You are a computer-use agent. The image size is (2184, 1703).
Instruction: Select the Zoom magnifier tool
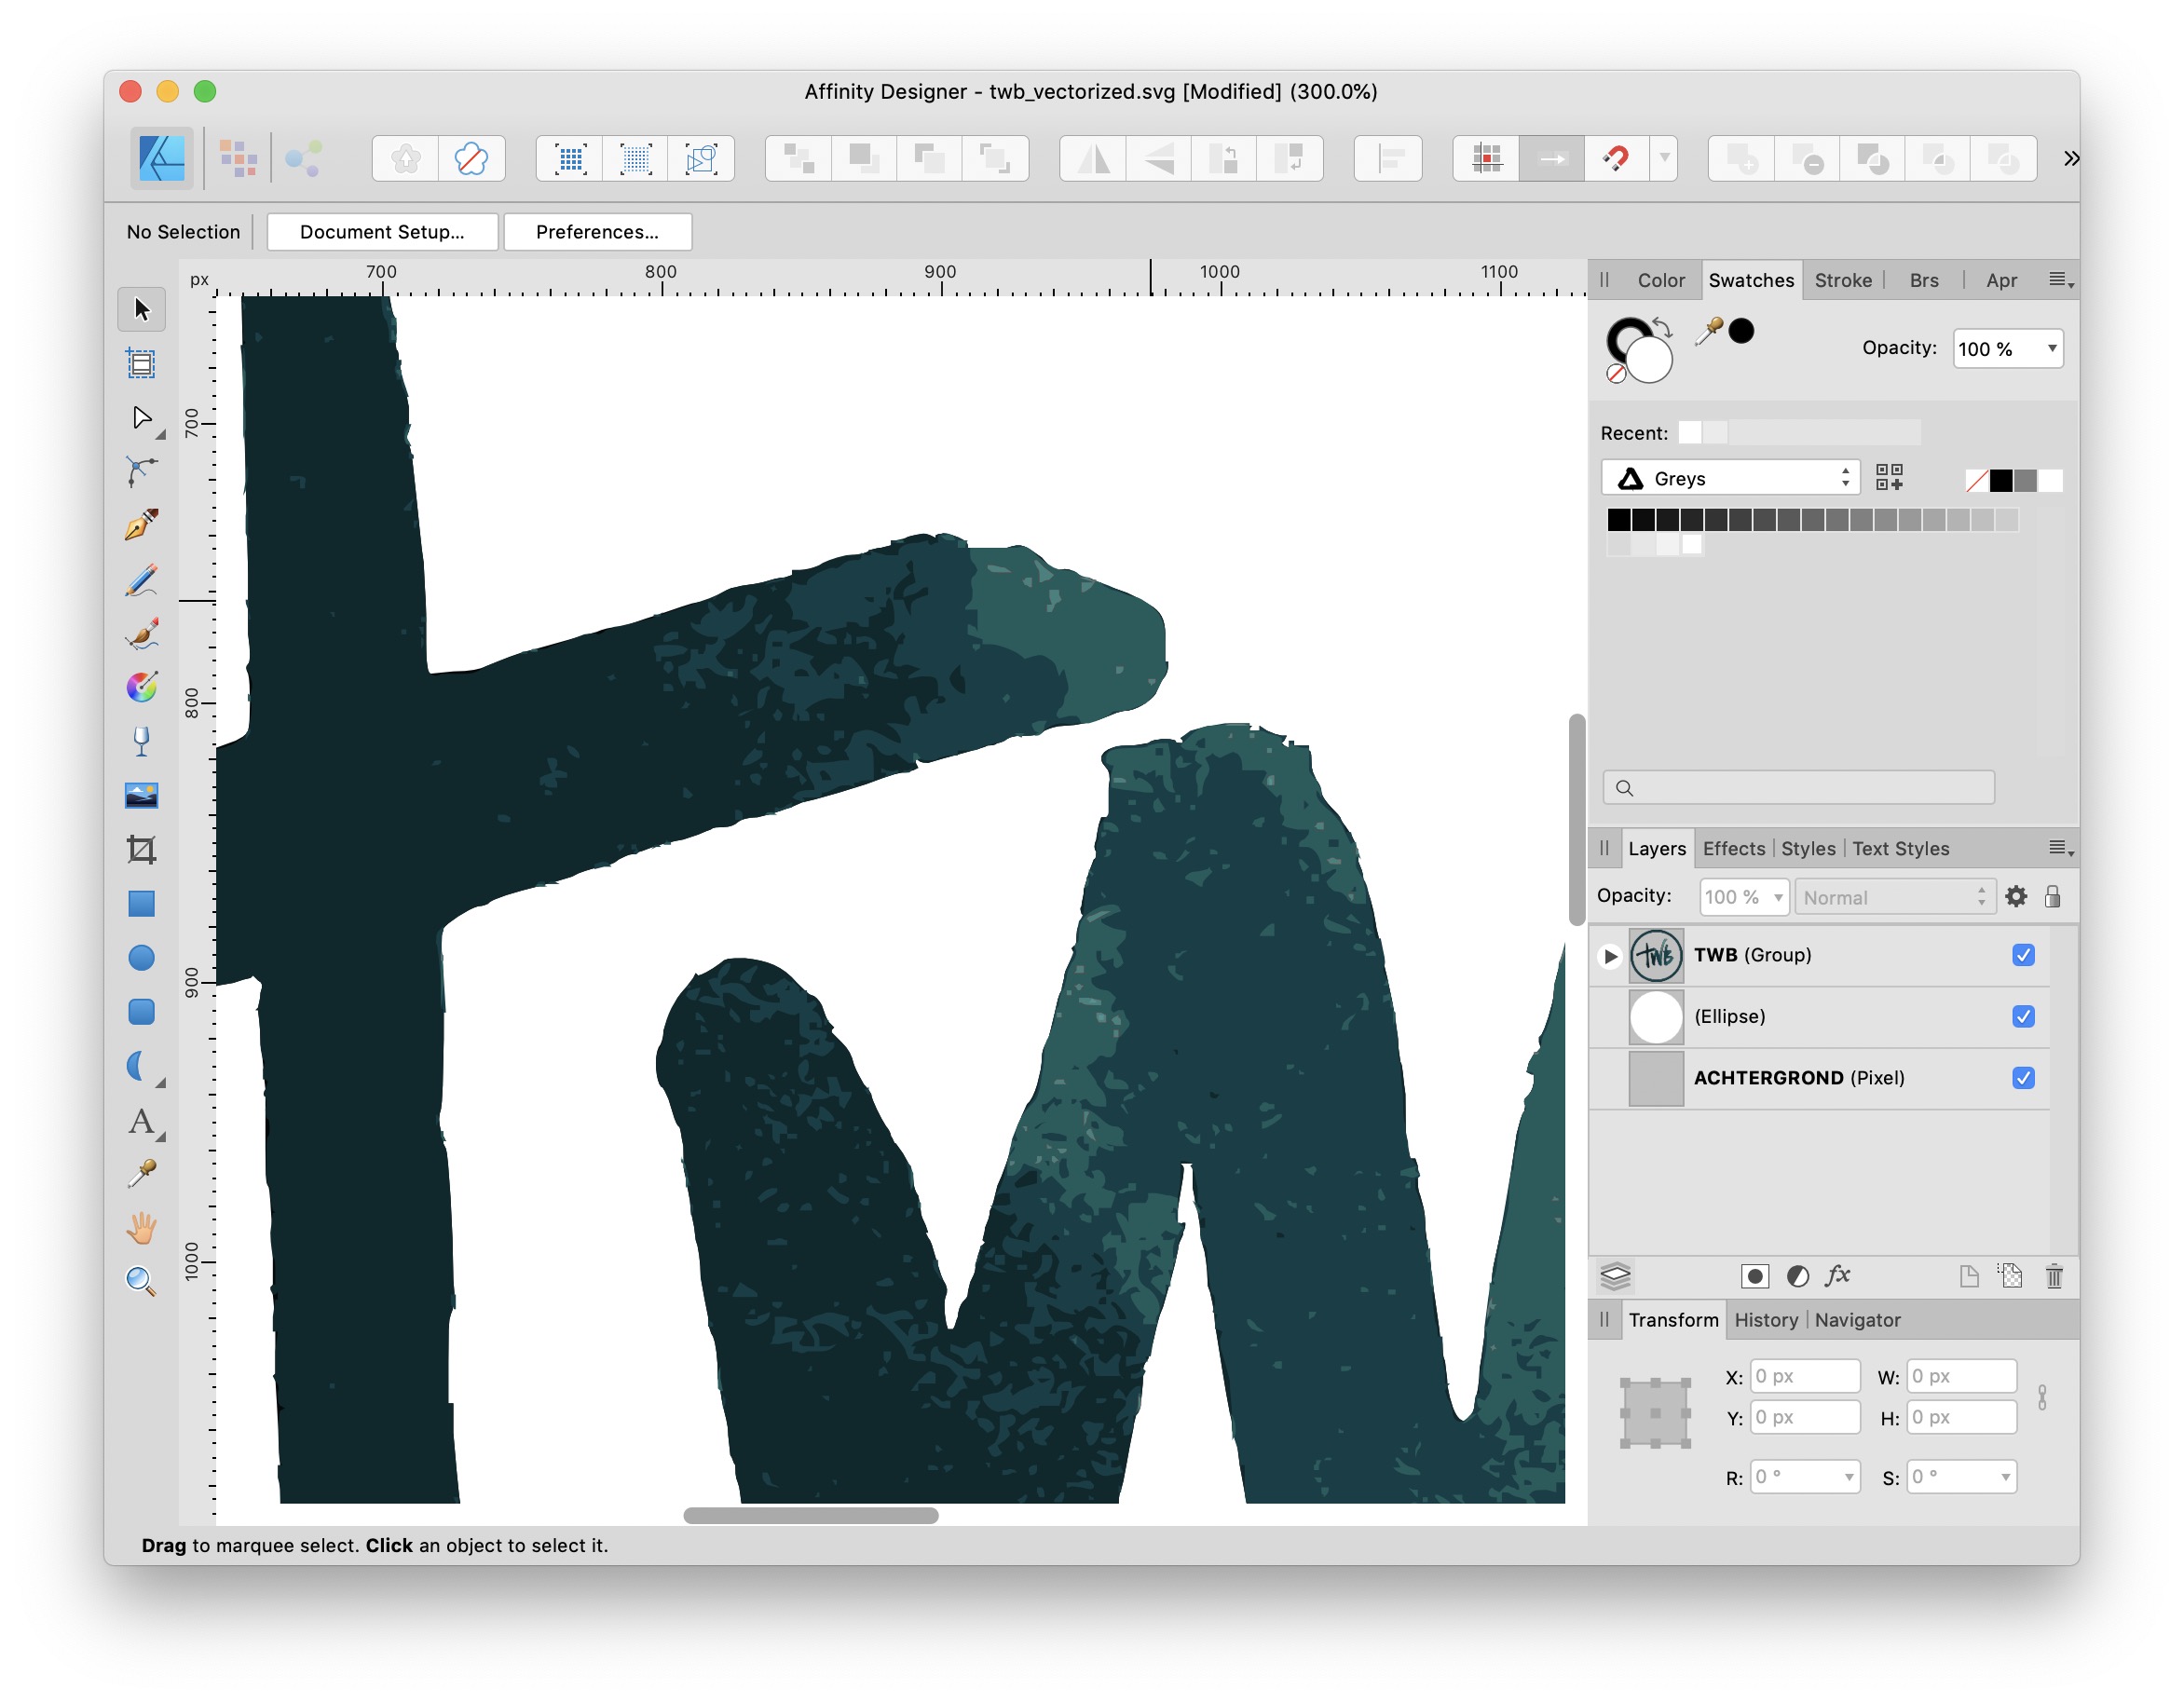[141, 1281]
